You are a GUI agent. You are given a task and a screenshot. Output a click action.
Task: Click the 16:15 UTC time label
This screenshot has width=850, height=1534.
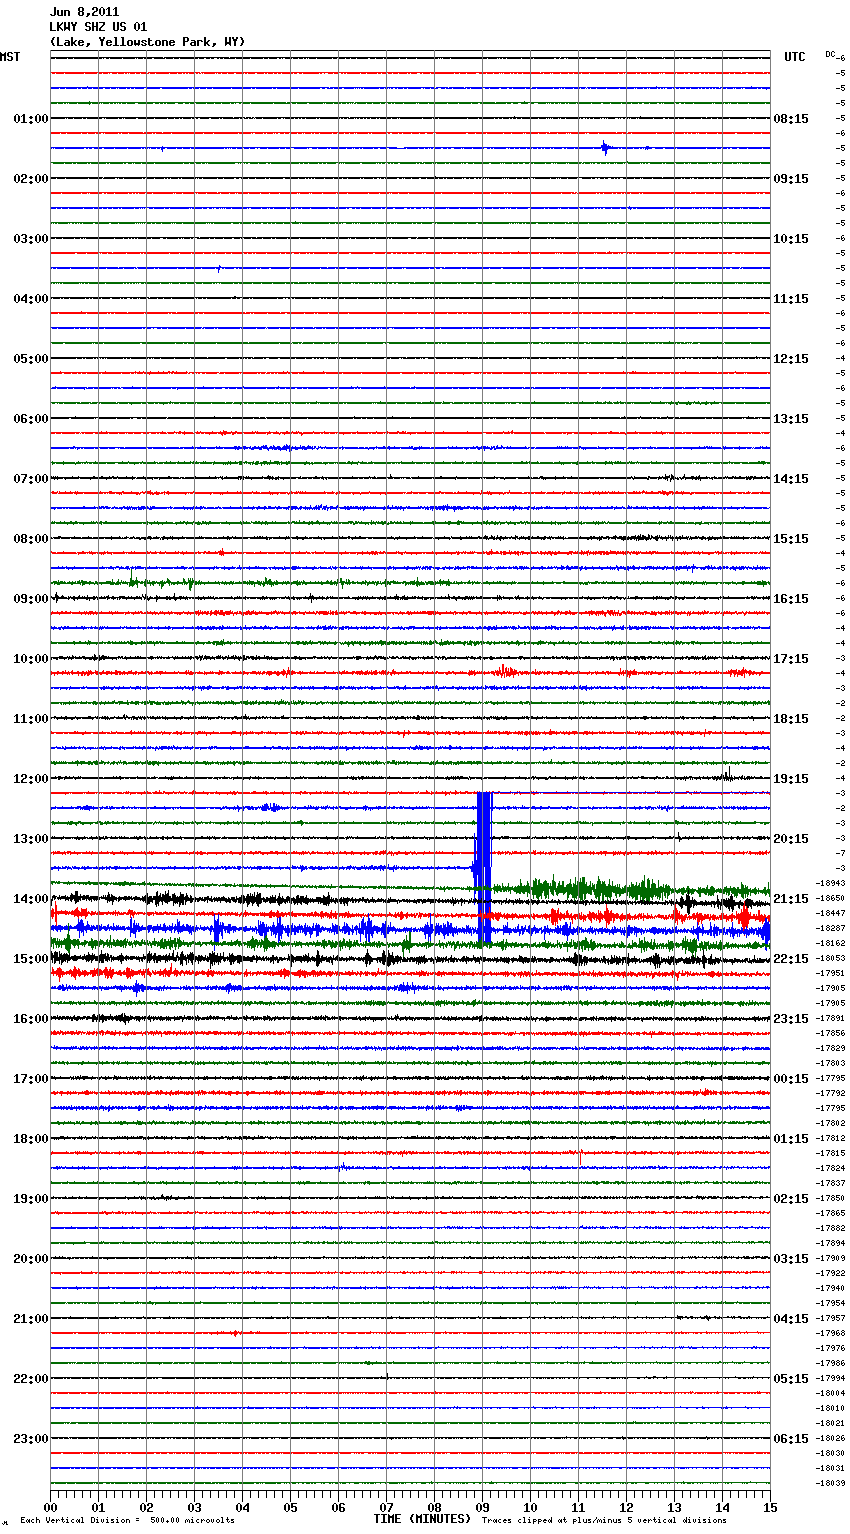coord(791,599)
